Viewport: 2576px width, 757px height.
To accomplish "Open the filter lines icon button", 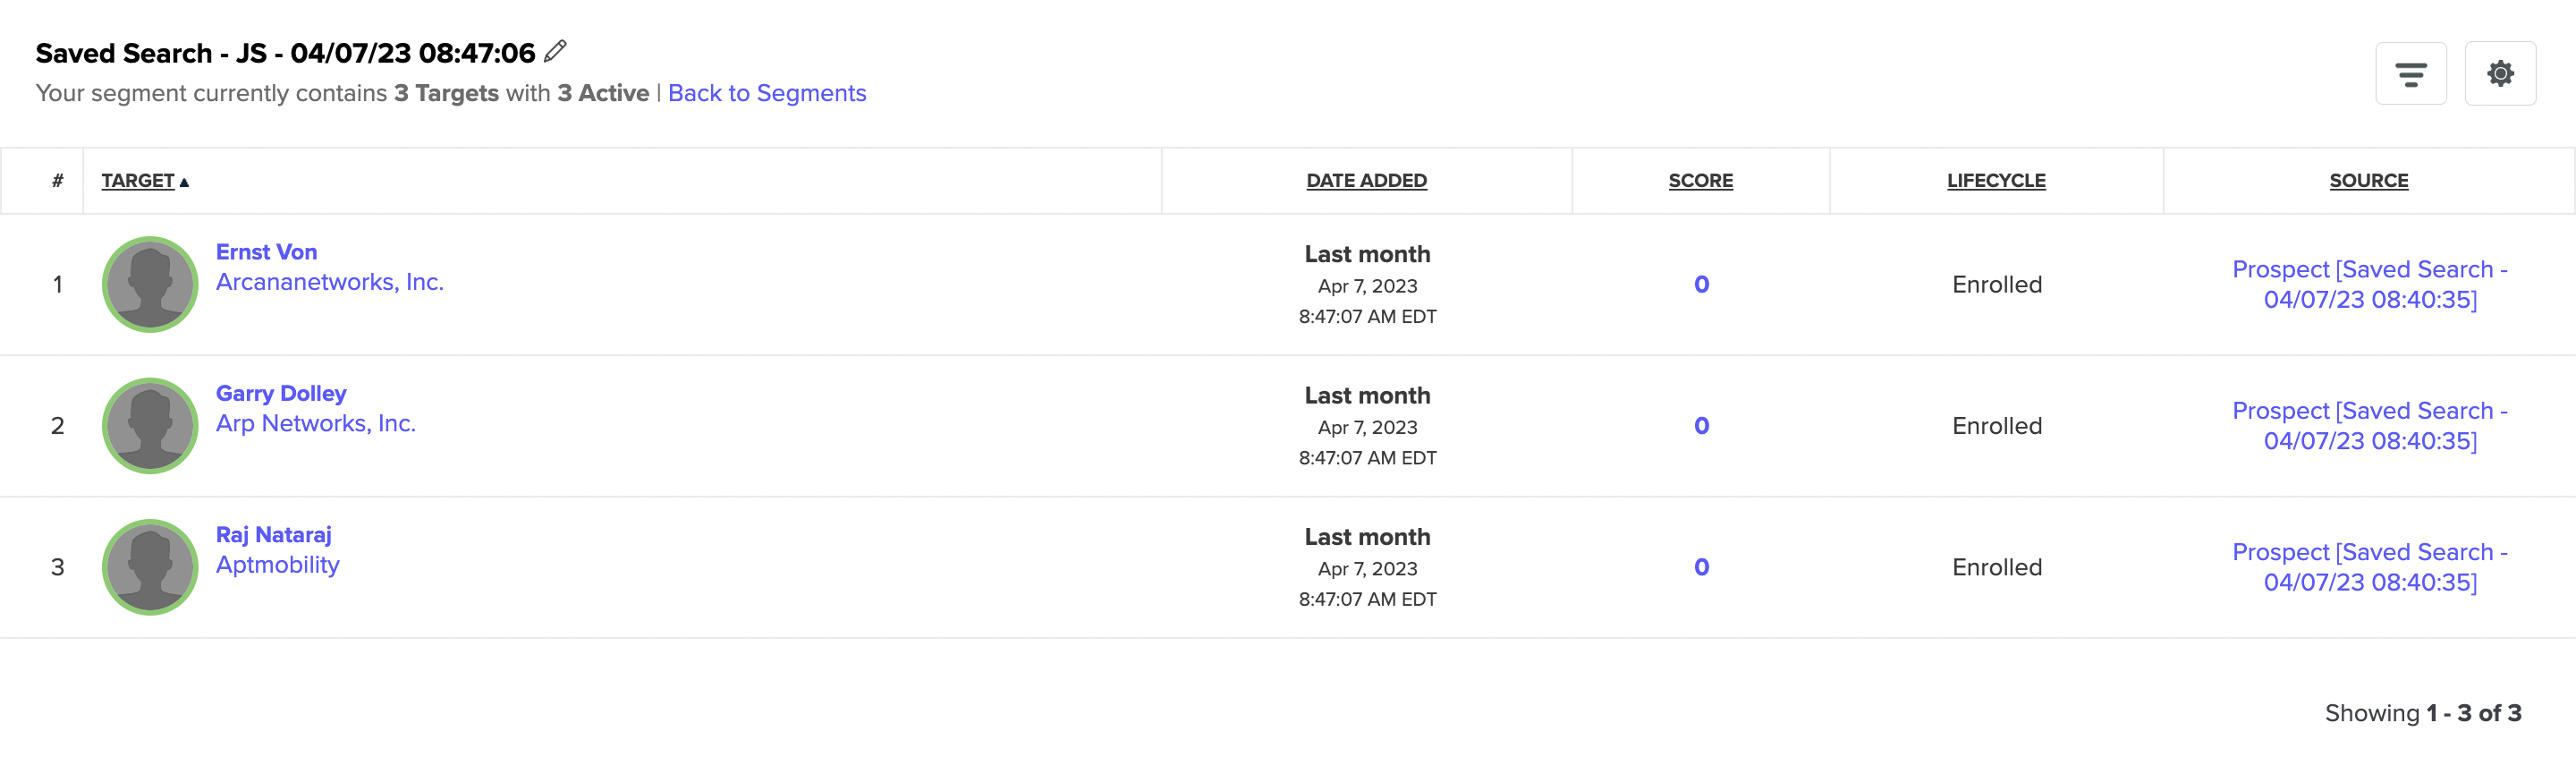I will pyautogui.click(x=2411, y=74).
